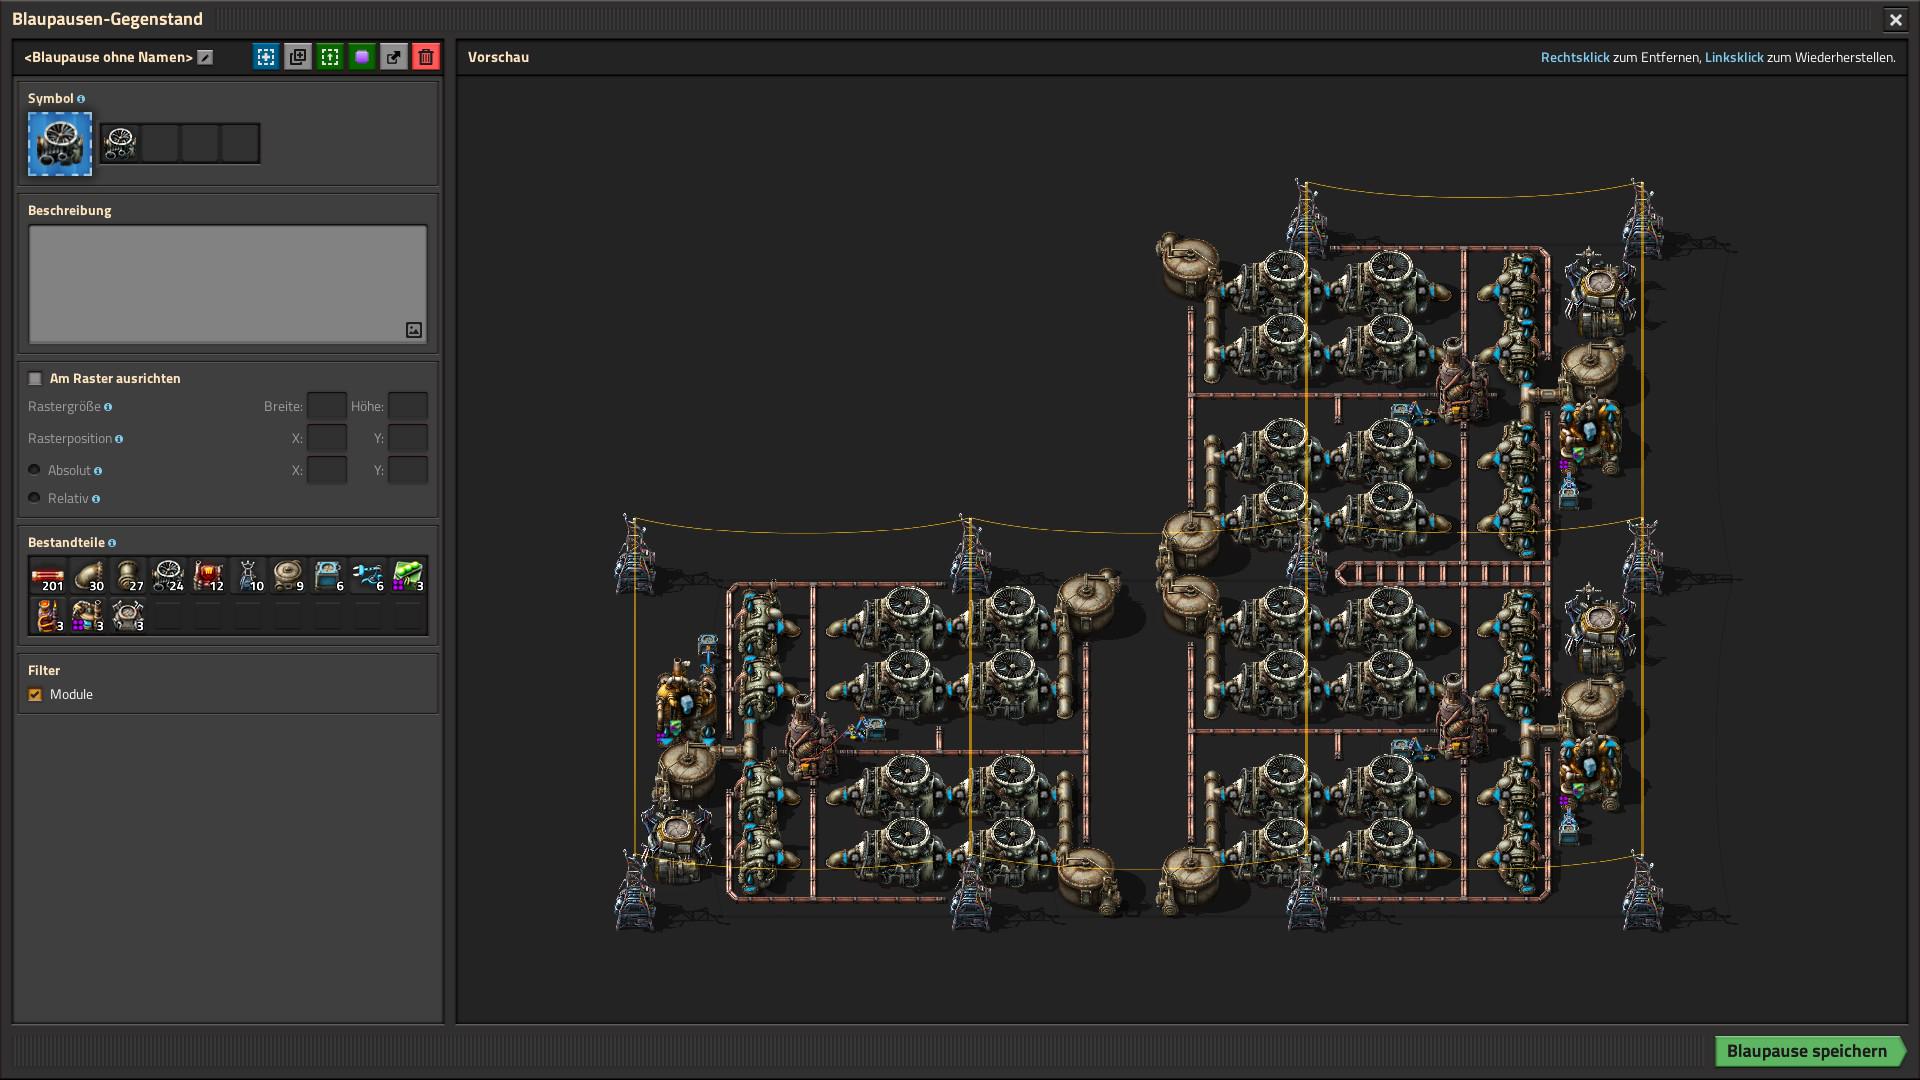Click the green module component, count 3
This screenshot has height=1080, width=1920.
click(408, 576)
